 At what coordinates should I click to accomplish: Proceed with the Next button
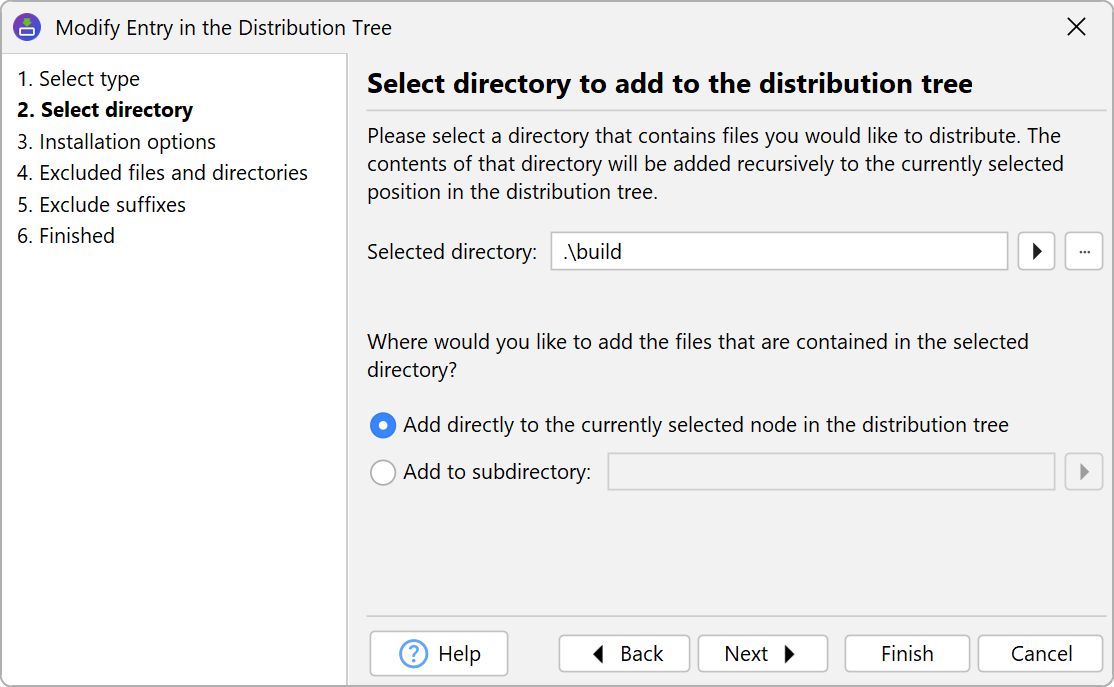pyautogui.click(x=762, y=654)
